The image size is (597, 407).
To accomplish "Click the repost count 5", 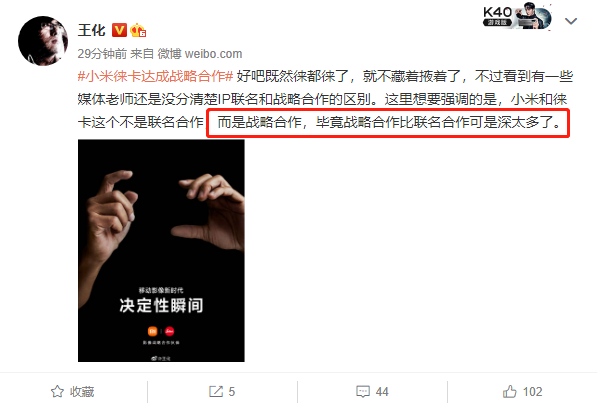I will click(231, 392).
